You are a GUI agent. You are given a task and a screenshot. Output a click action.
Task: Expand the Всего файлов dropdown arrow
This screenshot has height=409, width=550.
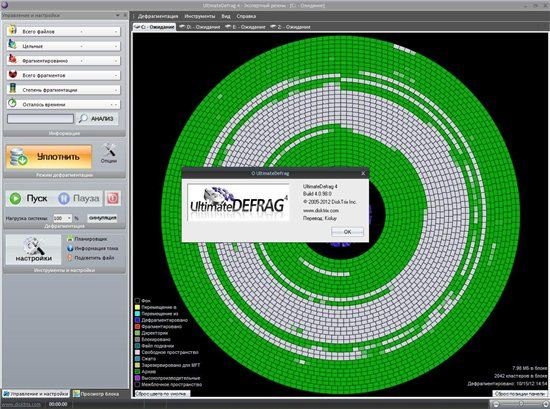tap(116, 32)
